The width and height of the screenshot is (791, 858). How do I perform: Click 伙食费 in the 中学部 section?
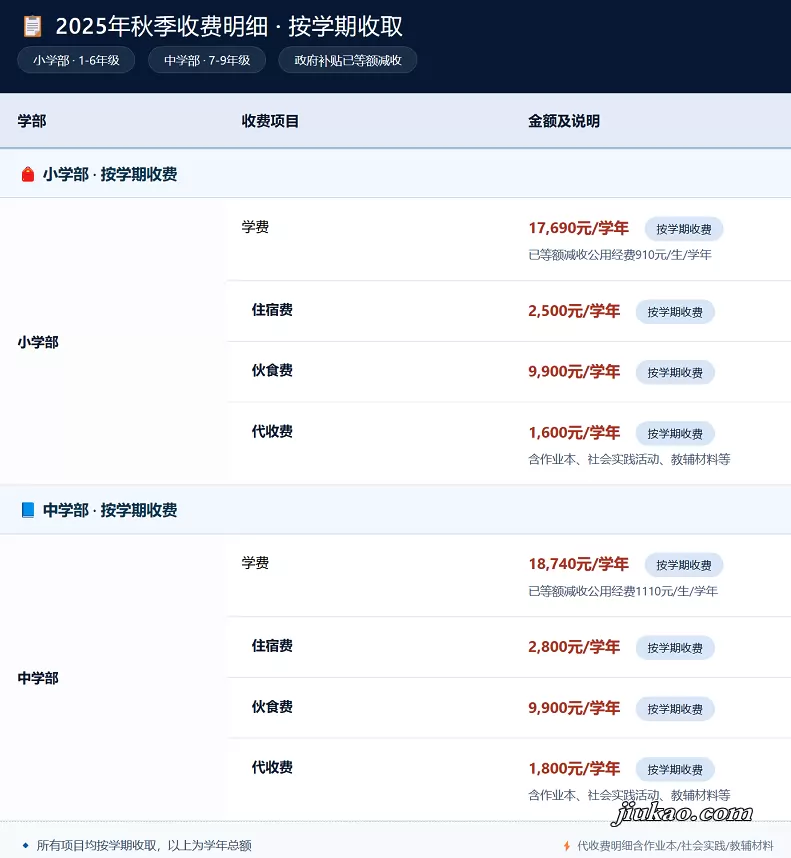pyautogui.click(x=272, y=706)
